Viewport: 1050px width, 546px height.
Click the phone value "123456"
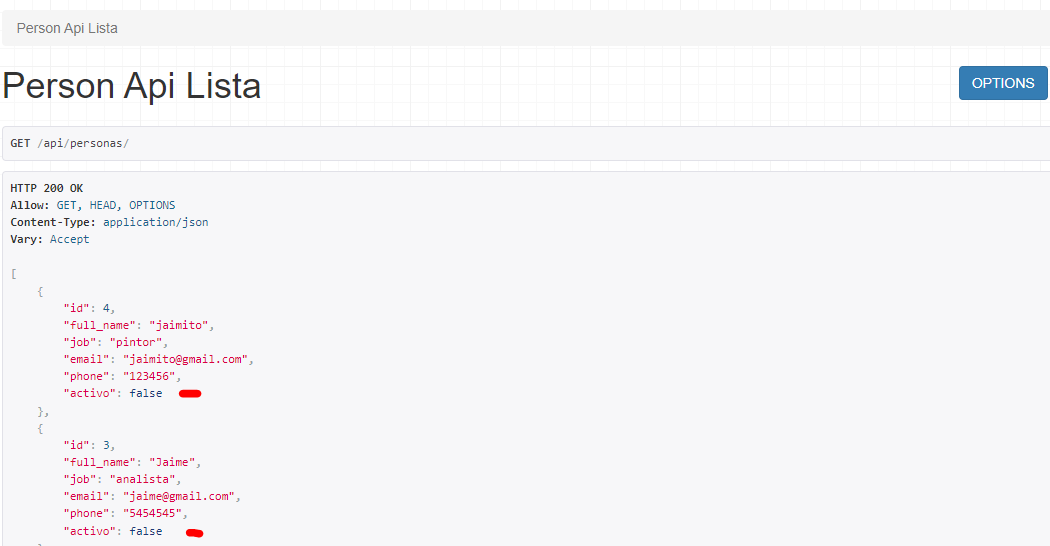coord(150,376)
